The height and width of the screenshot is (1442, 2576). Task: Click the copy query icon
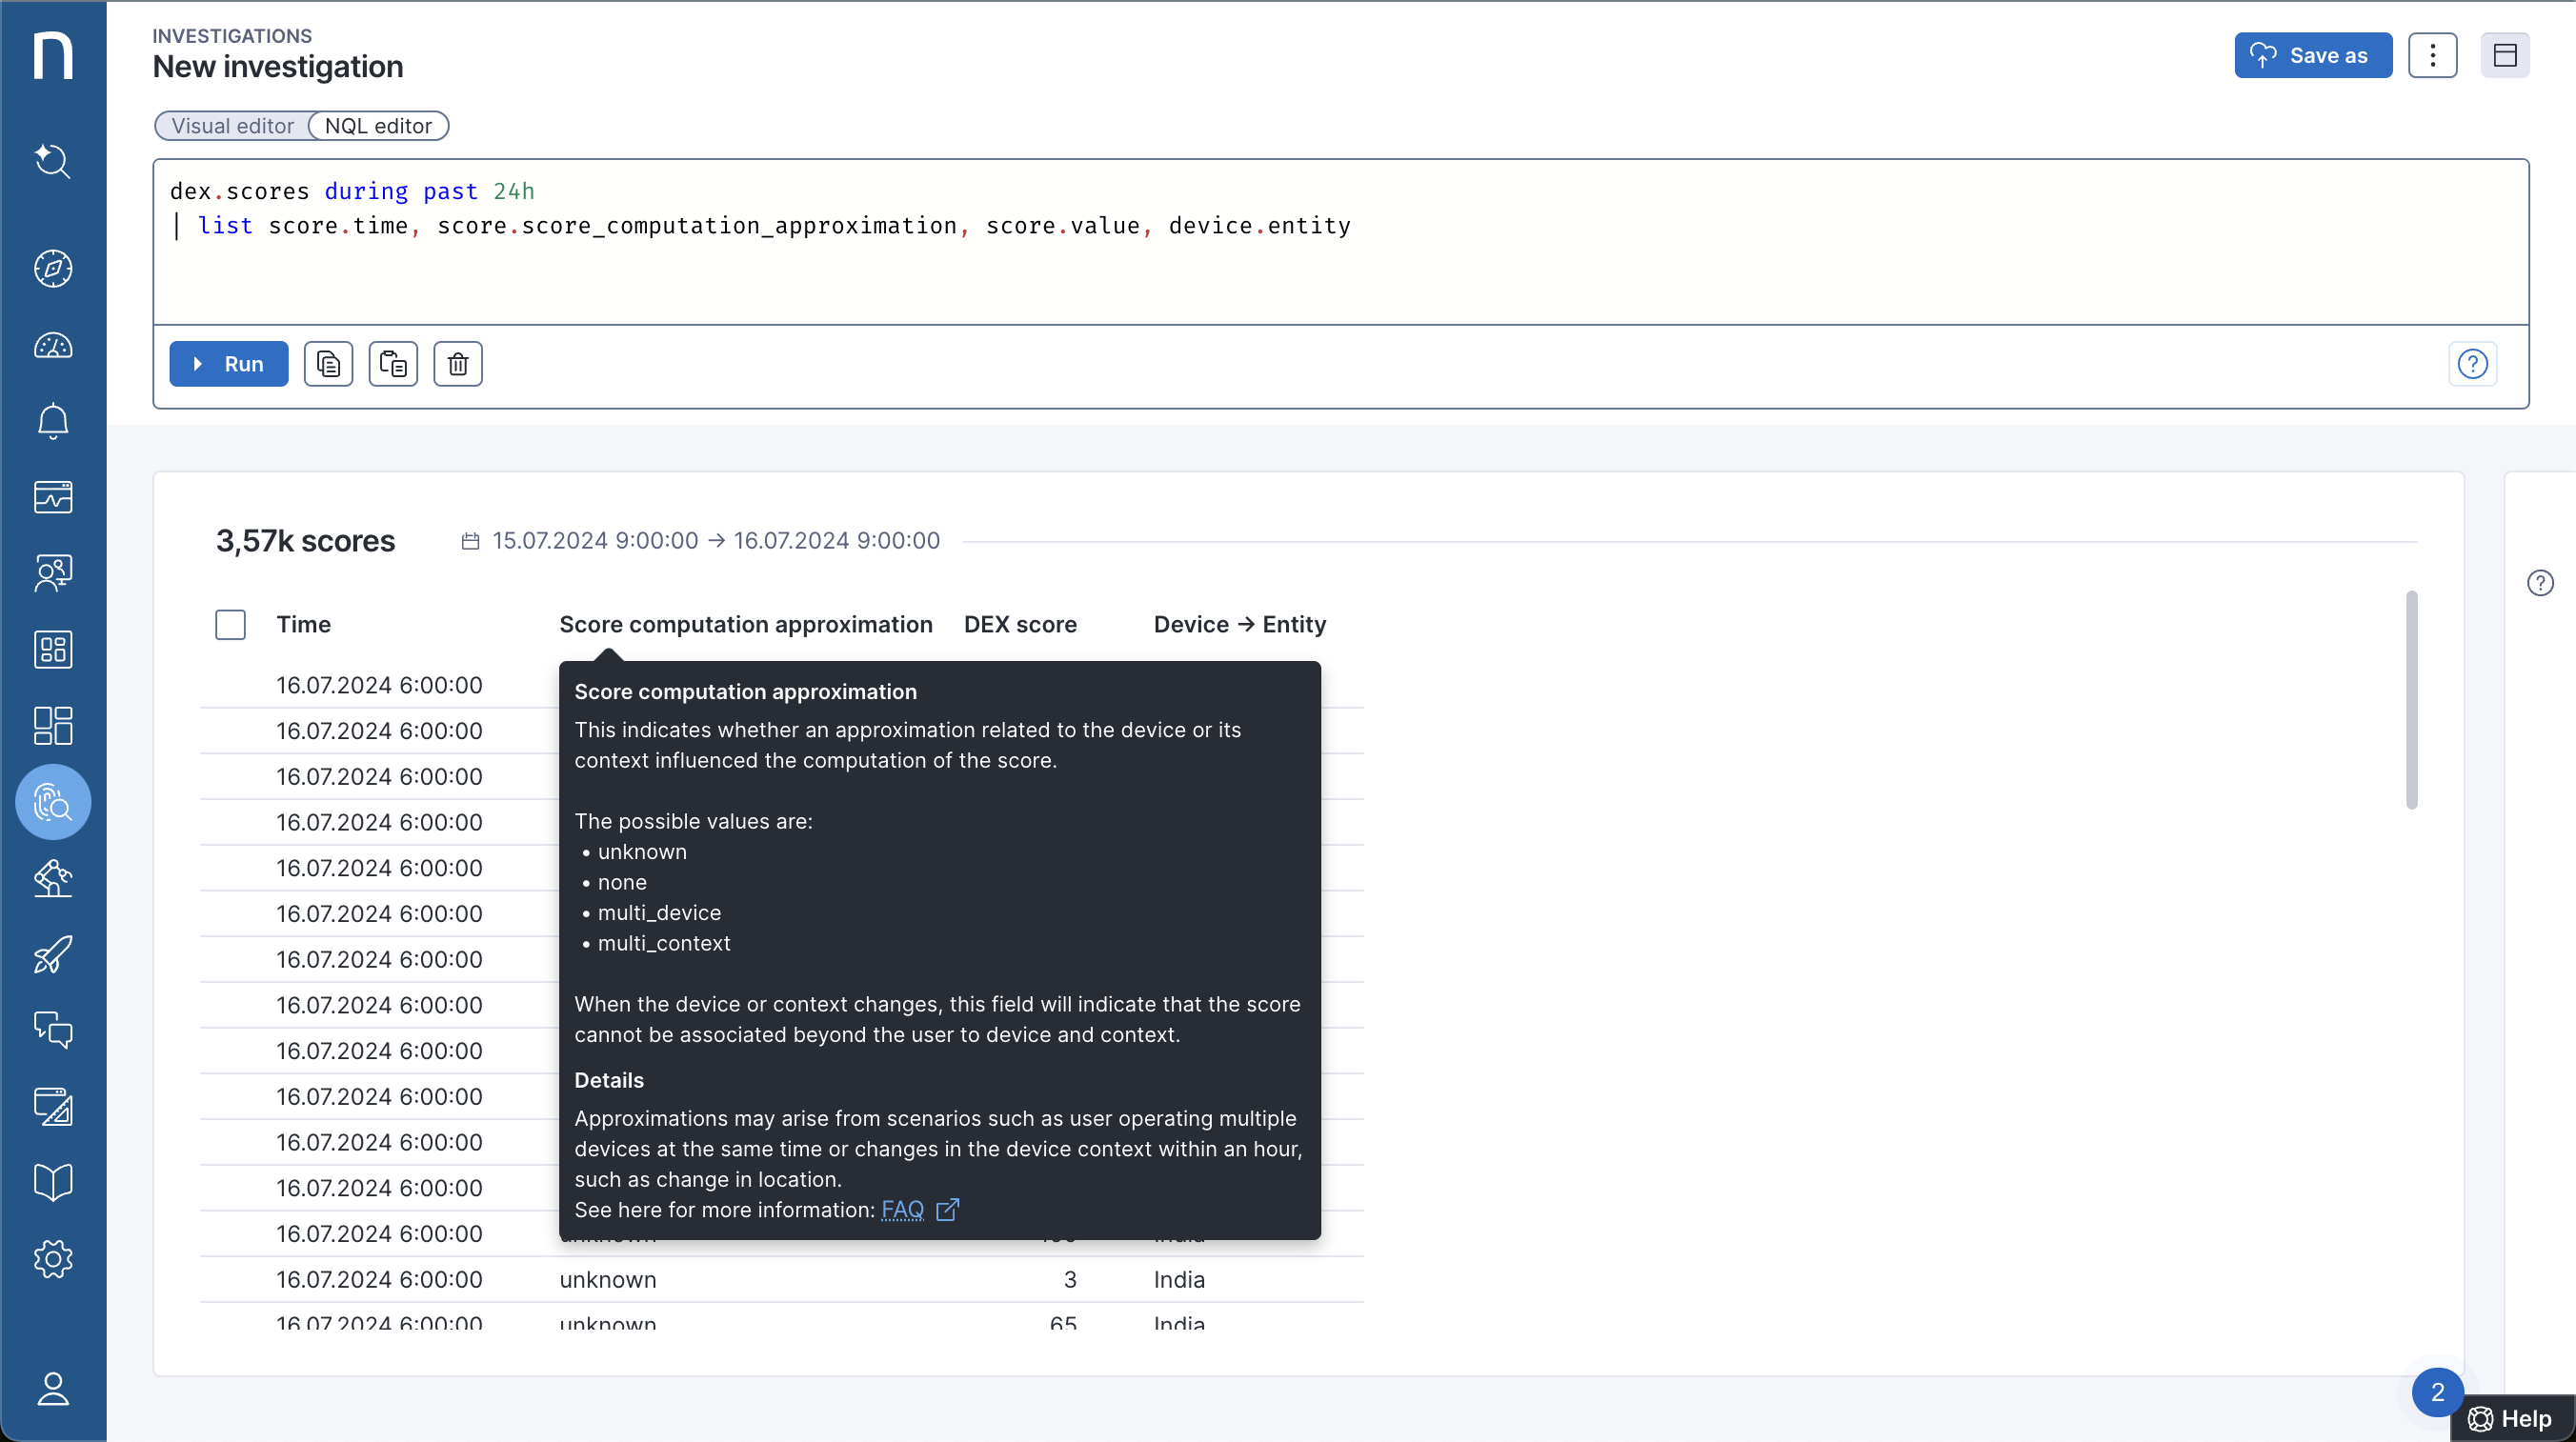[328, 364]
